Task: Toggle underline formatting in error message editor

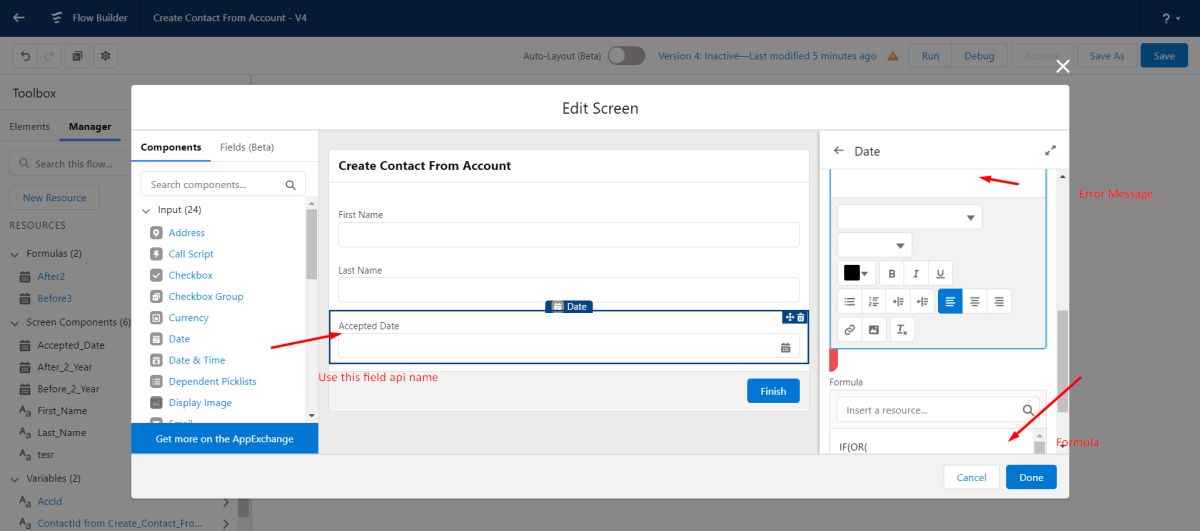Action: 940,273
